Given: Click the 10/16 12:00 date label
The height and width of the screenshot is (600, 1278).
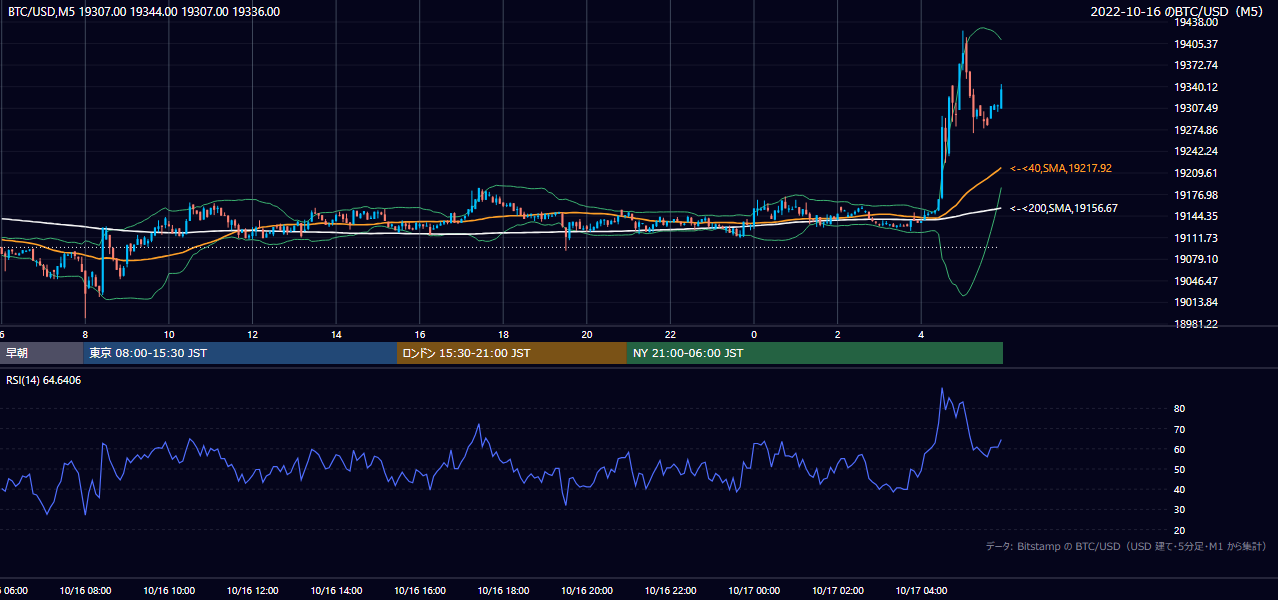Looking at the screenshot, I should (x=253, y=591).
